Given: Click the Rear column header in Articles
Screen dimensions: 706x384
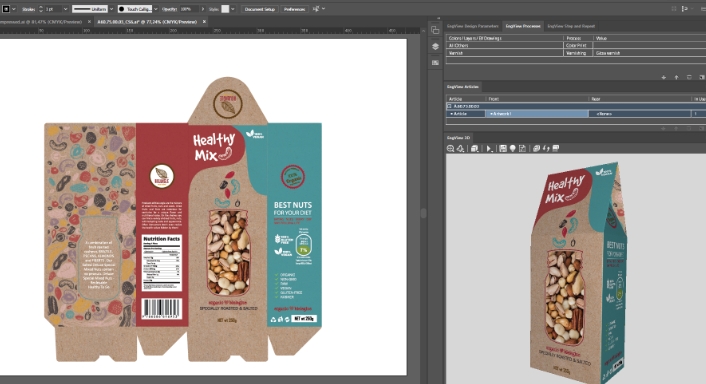Looking at the screenshot, I should coord(640,99).
